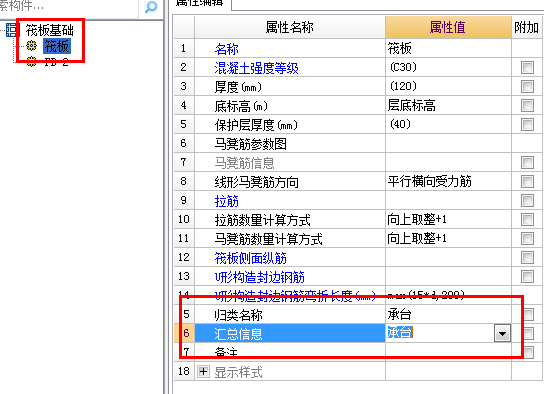Image resolution: width=544 pixels, height=394 pixels.
Task: Select the FB-2 component in tree
Action: coord(56,62)
